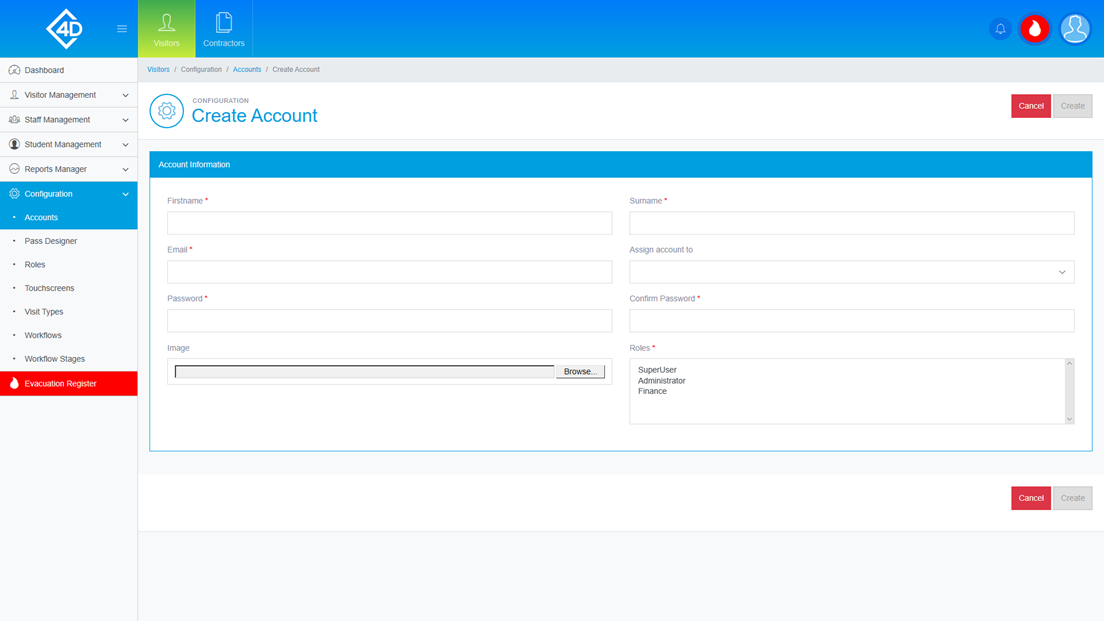This screenshot has height=621, width=1104.
Task: Click the Create Account gear icon
Action: (167, 111)
